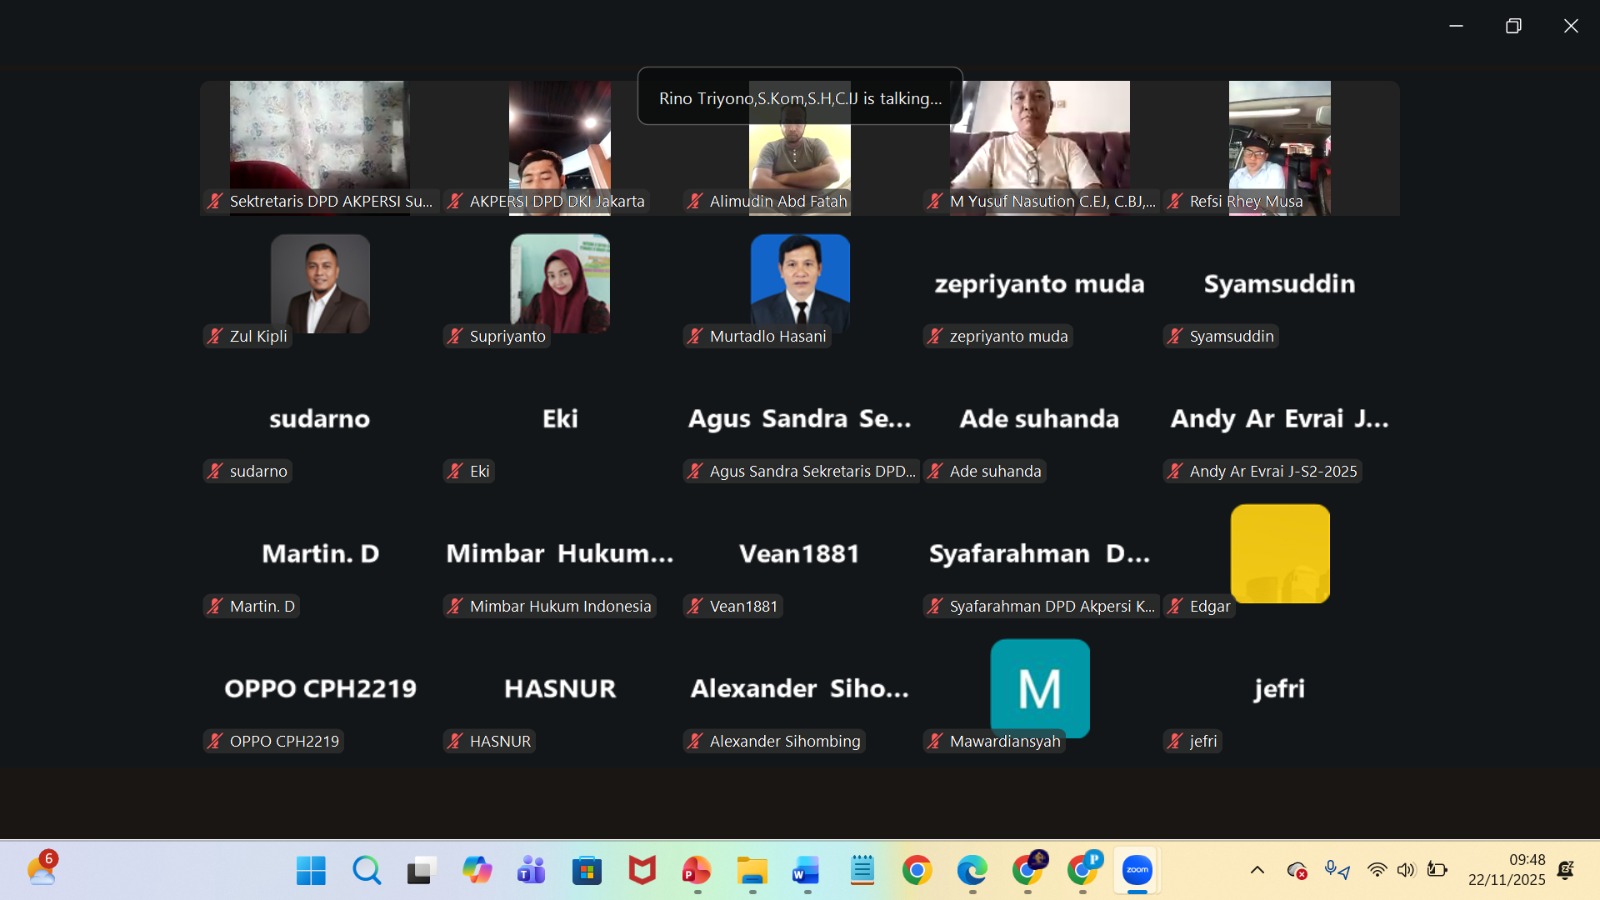Screen dimensions: 1600x900
Task: Launch Microsoft Edge from the taskbar
Action: pos(971,870)
